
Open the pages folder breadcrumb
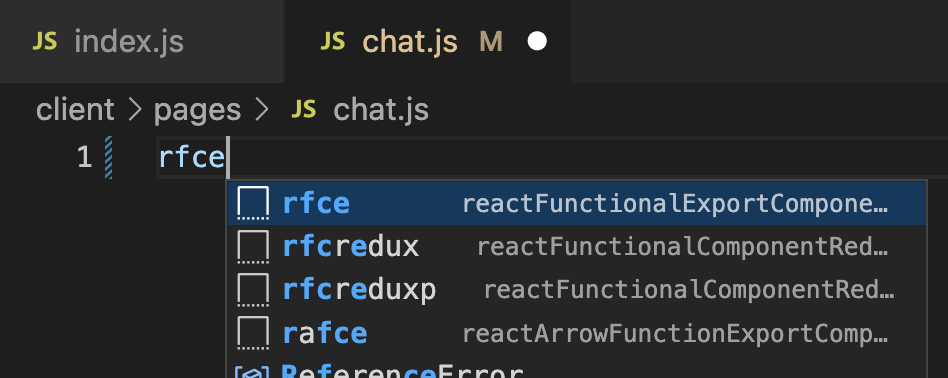[x=197, y=110]
